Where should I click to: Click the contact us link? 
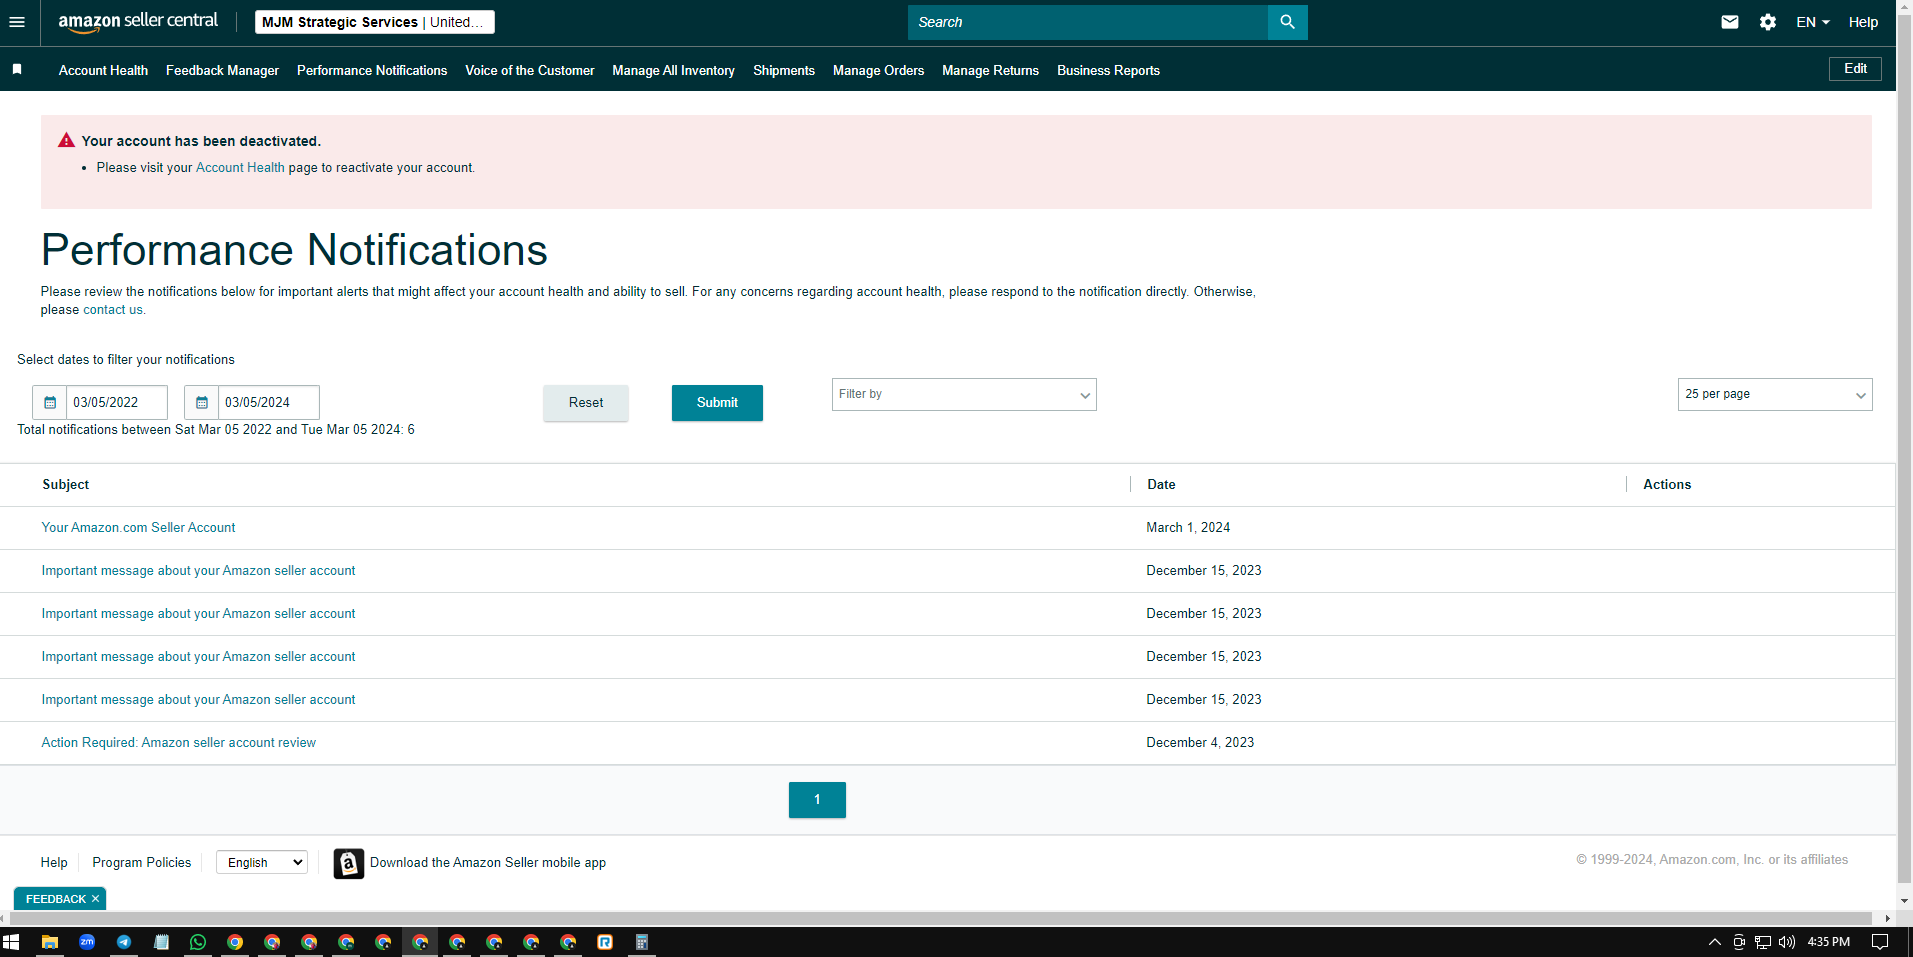click(113, 310)
